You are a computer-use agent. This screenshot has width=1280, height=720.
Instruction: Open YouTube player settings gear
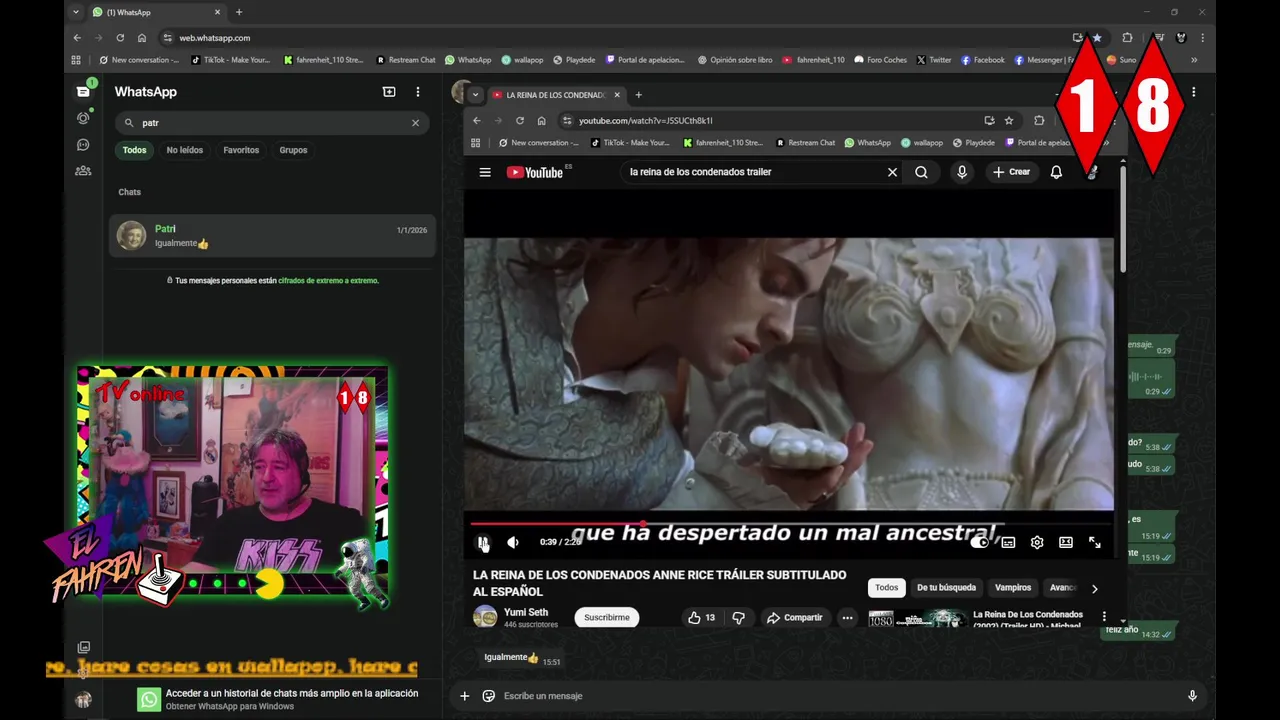click(x=1037, y=542)
